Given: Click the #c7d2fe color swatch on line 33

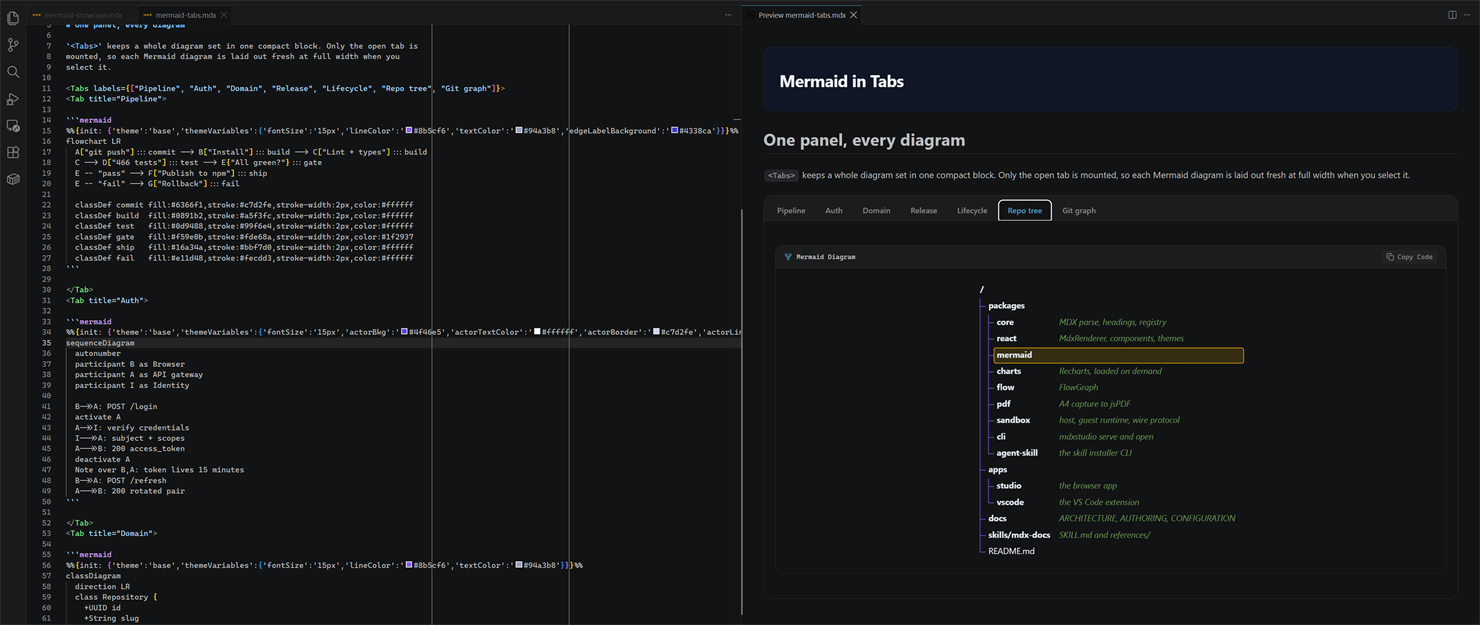Looking at the screenshot, I should coord(657,332).
